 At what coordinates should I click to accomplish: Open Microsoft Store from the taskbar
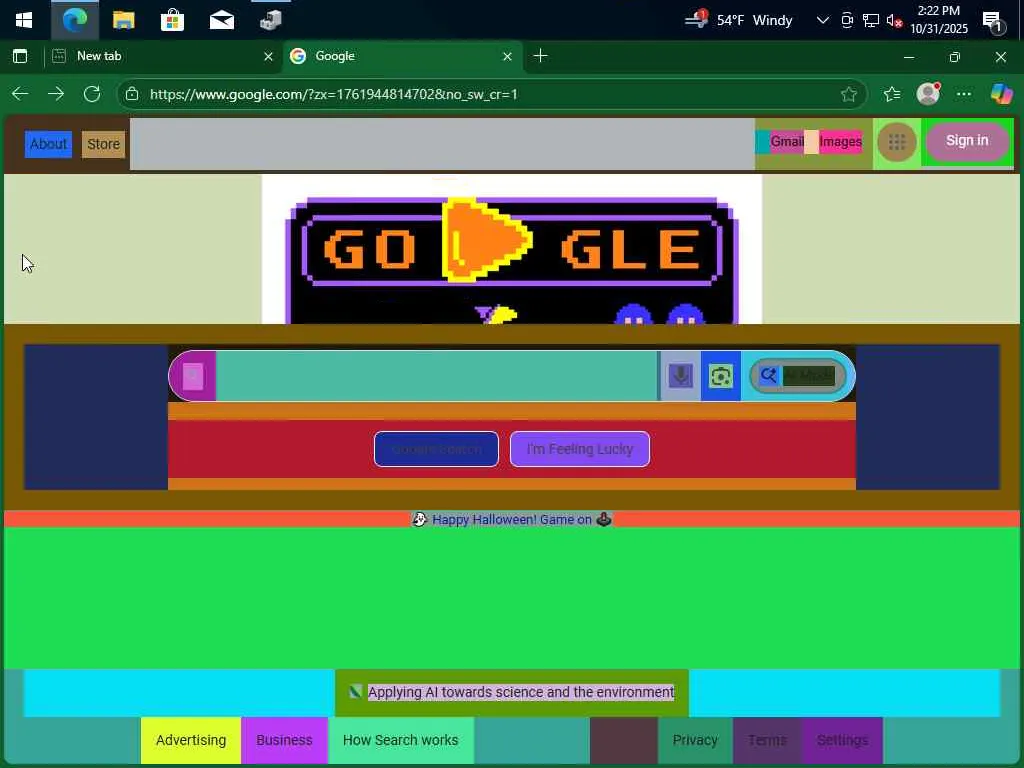pyautogui.click(x=172, y=20)
